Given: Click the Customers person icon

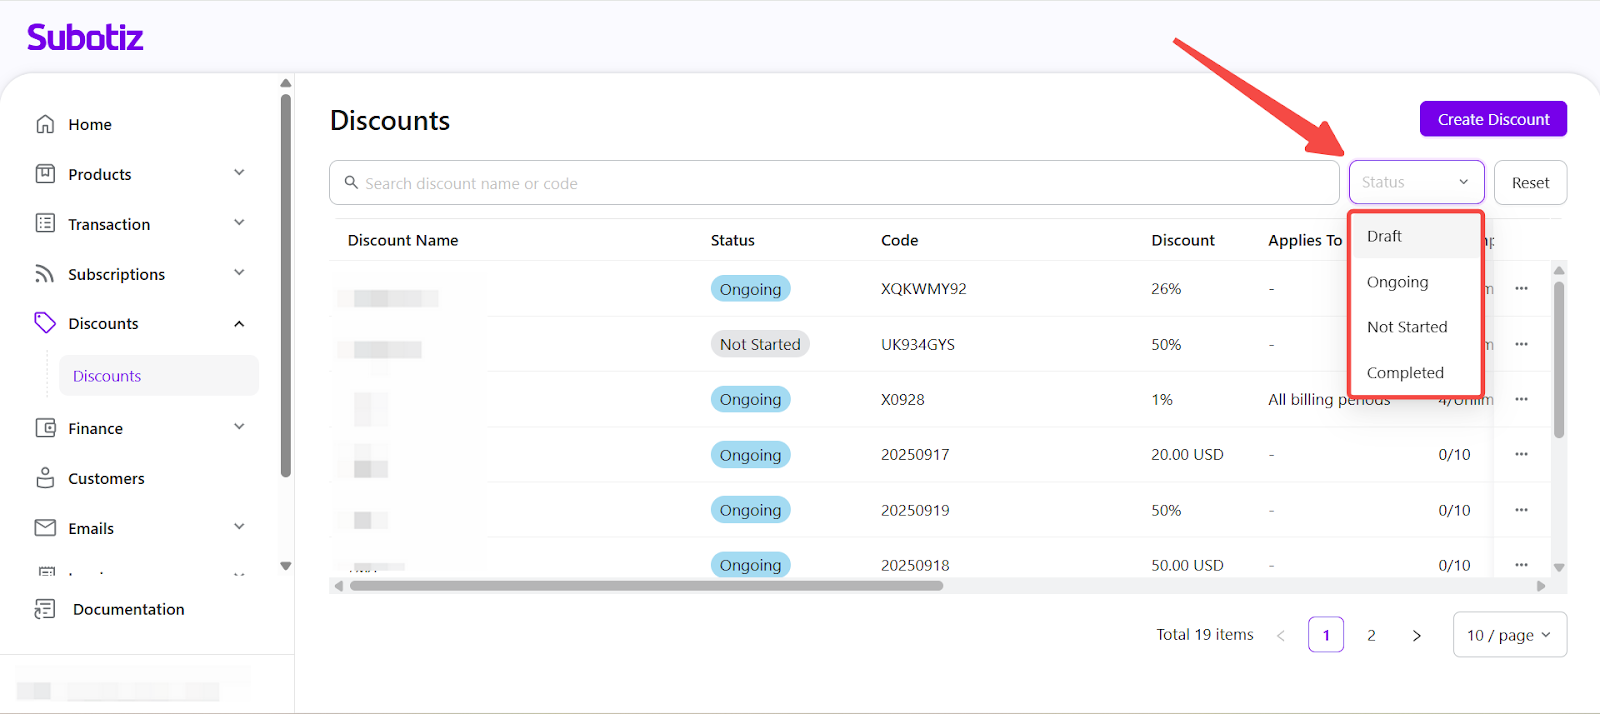Looking at the screenshot, I should pyautogui.click(x=45, y=478).
